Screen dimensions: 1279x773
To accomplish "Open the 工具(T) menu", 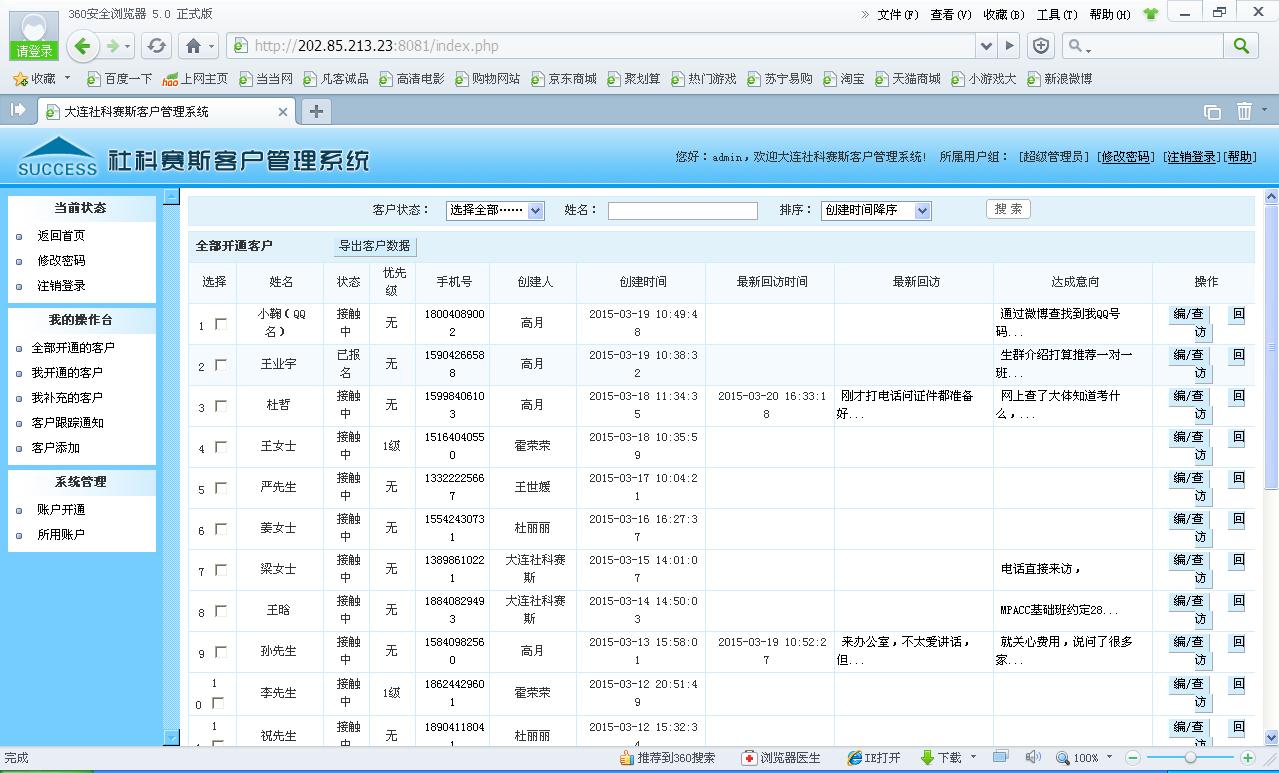I will point(1057,14).
